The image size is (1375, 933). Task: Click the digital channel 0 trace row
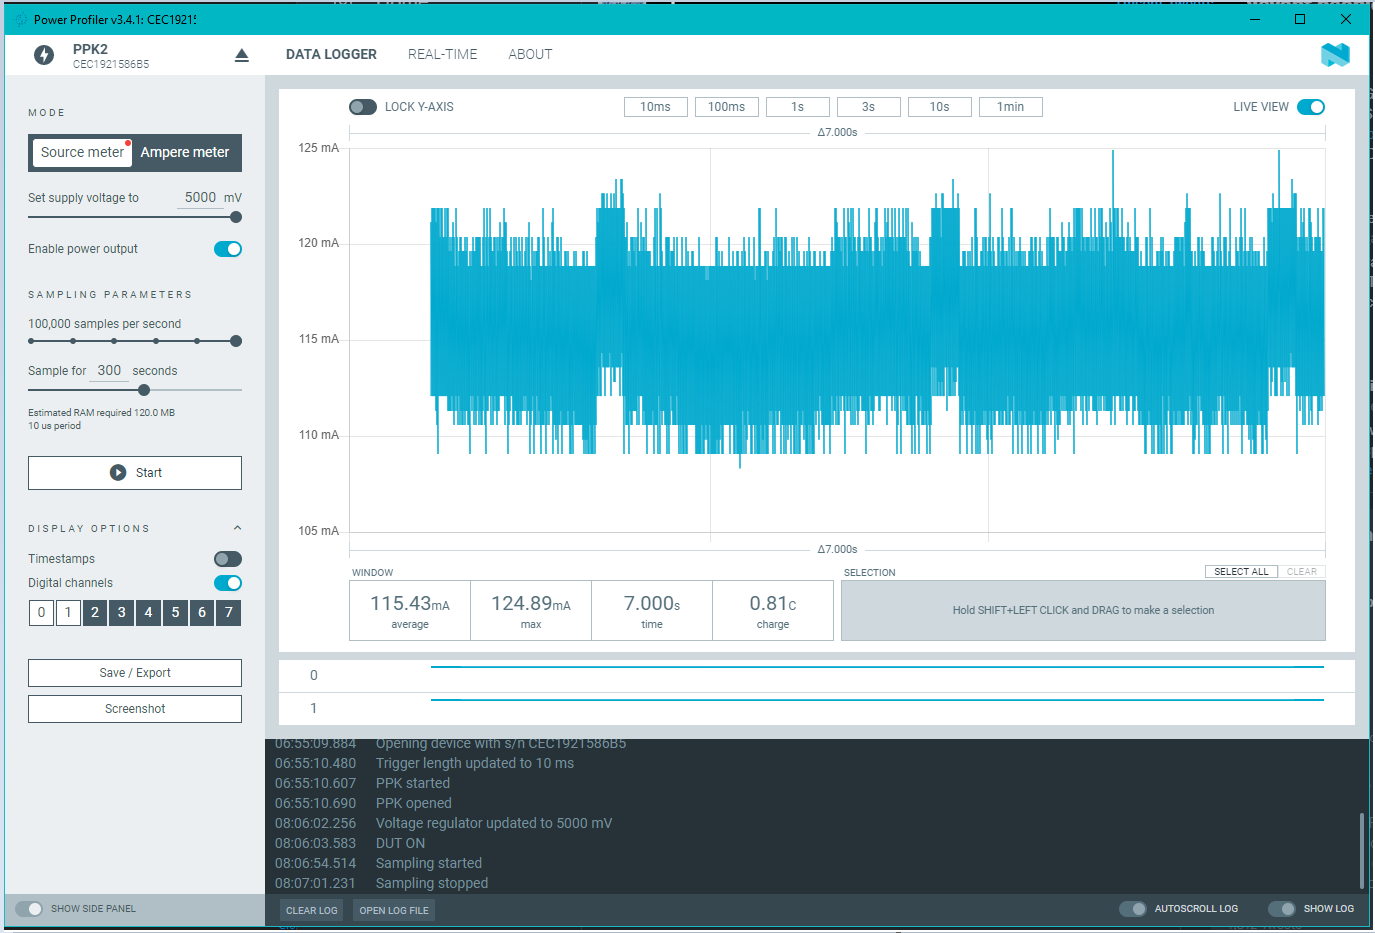[816, 676]
